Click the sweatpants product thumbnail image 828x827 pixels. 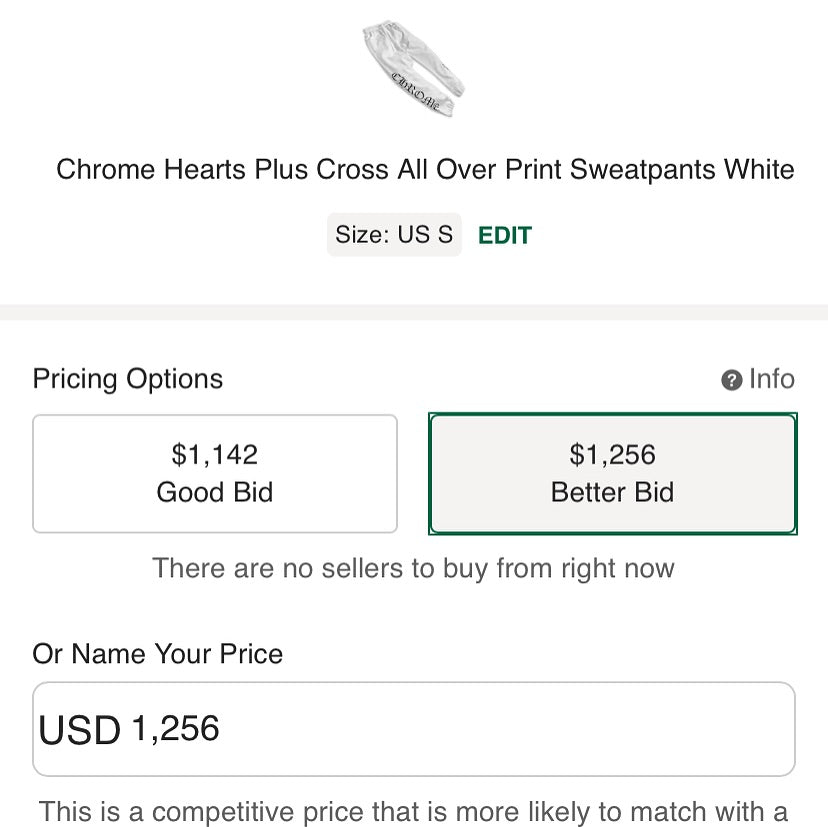[413, 68]
